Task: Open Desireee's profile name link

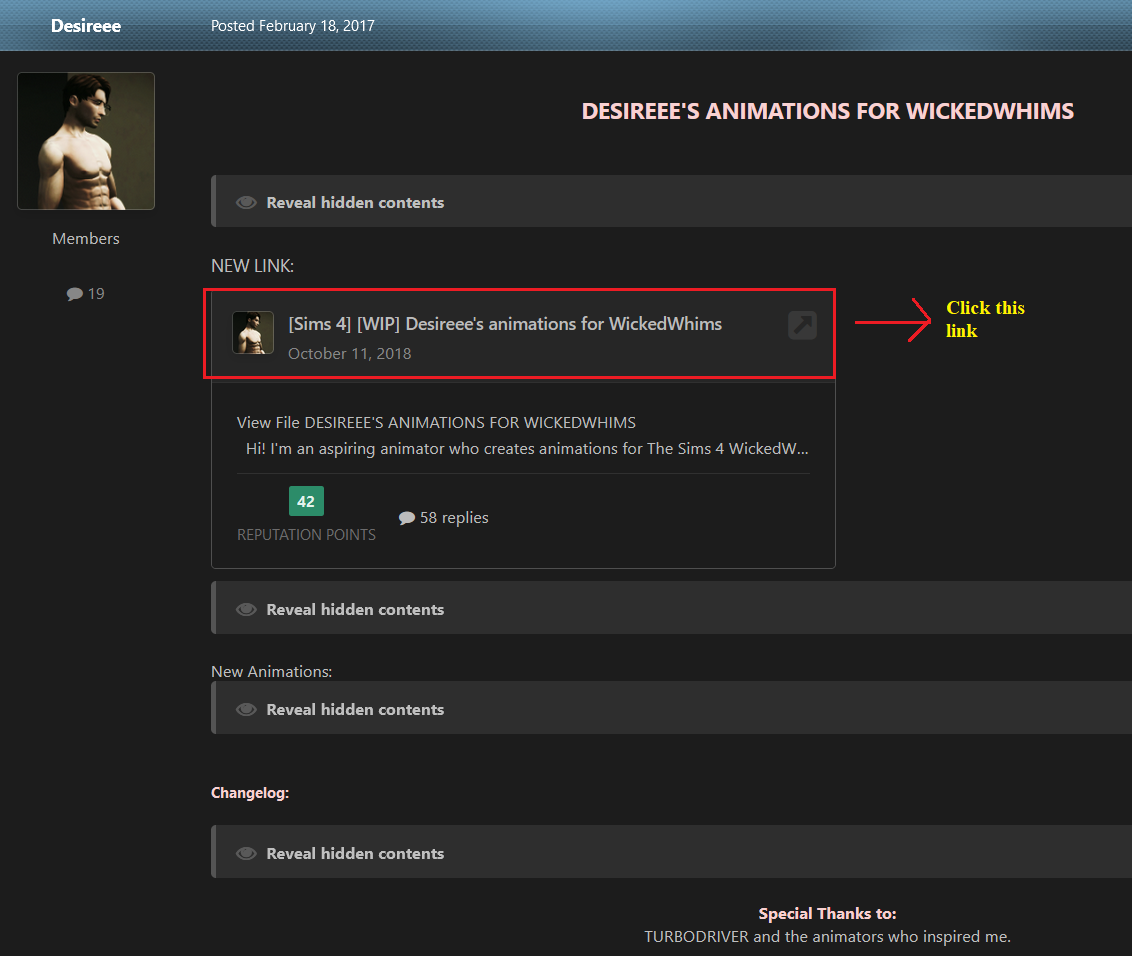Action: pyautogui.click(x=86, y=26)
